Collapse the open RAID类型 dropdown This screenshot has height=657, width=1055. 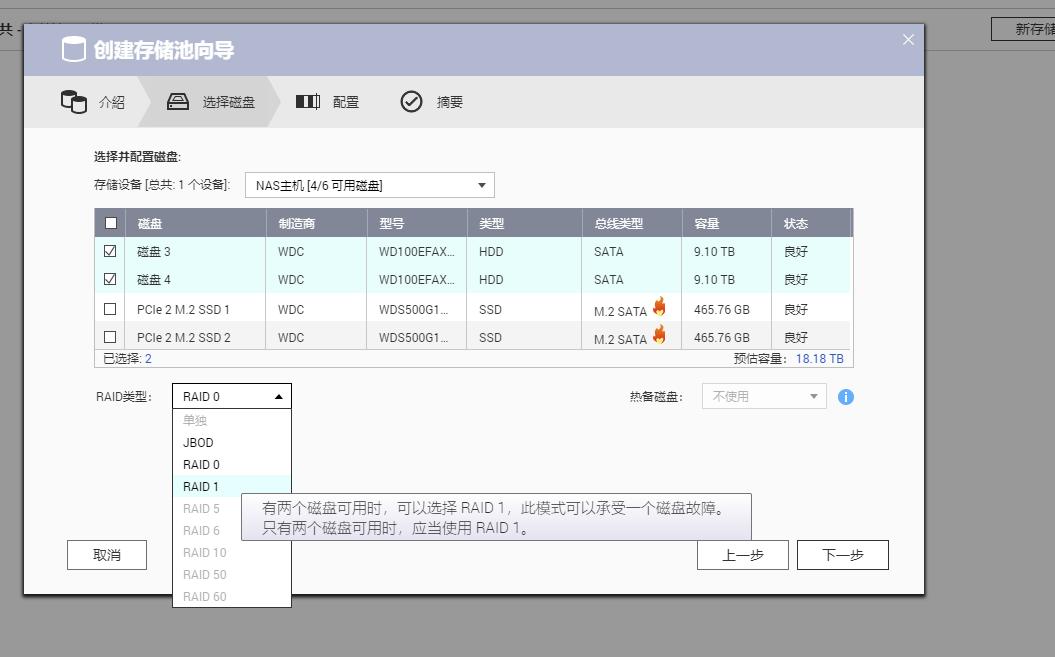pos(230,396)
